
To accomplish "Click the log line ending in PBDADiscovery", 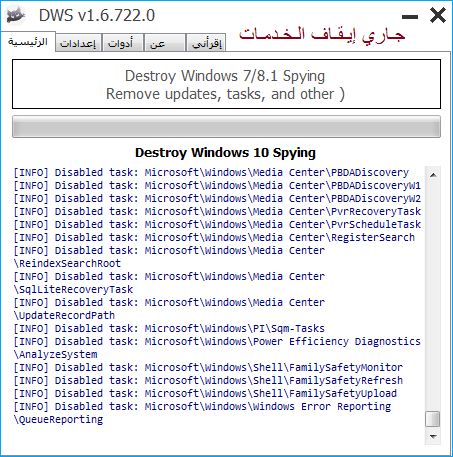I will [x=211, y=173].
